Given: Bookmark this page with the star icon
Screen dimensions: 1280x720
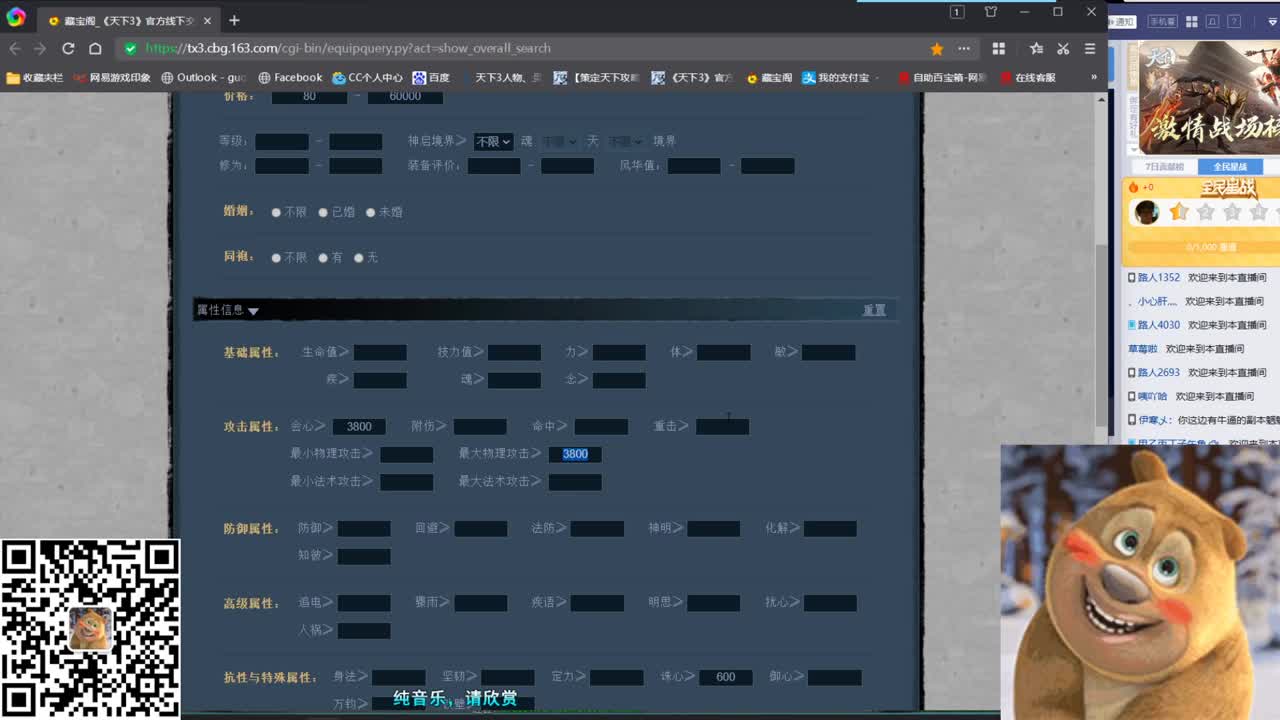Looking at the screenshot, I should (937, 48).
